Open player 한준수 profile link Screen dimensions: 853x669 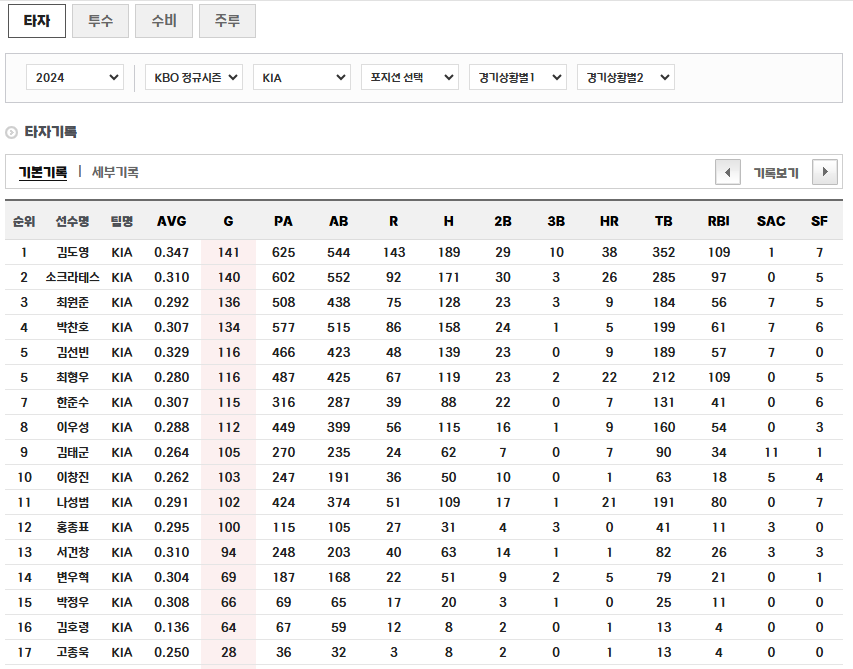(72, 402)
